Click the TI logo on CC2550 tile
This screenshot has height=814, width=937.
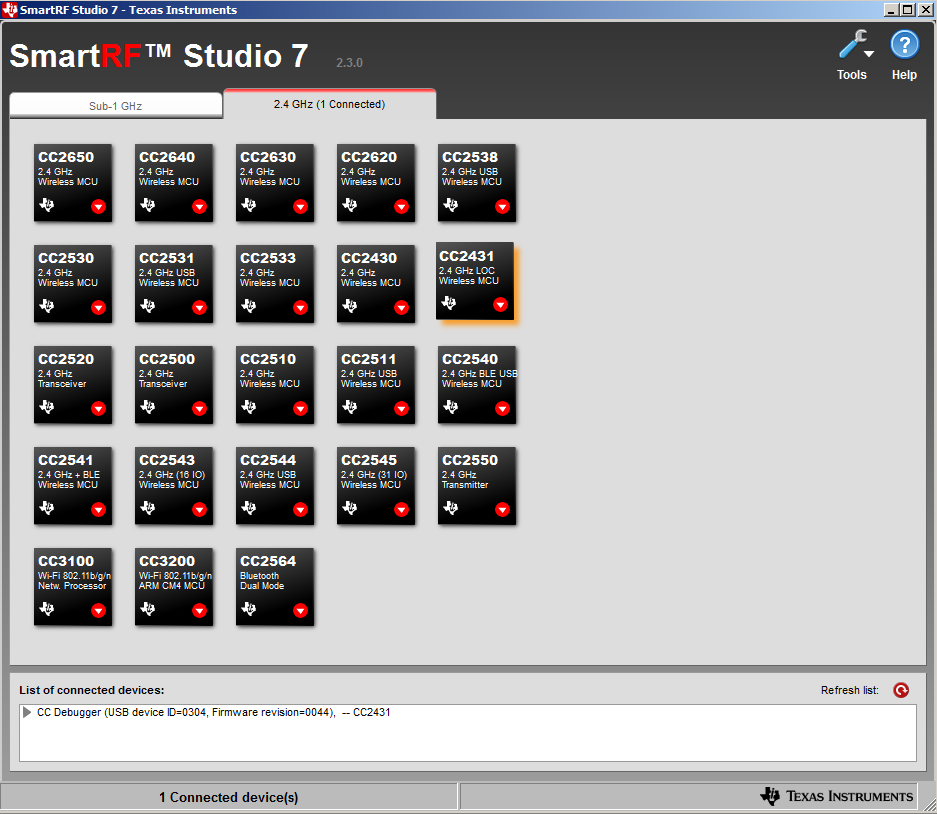click(451, 508)
